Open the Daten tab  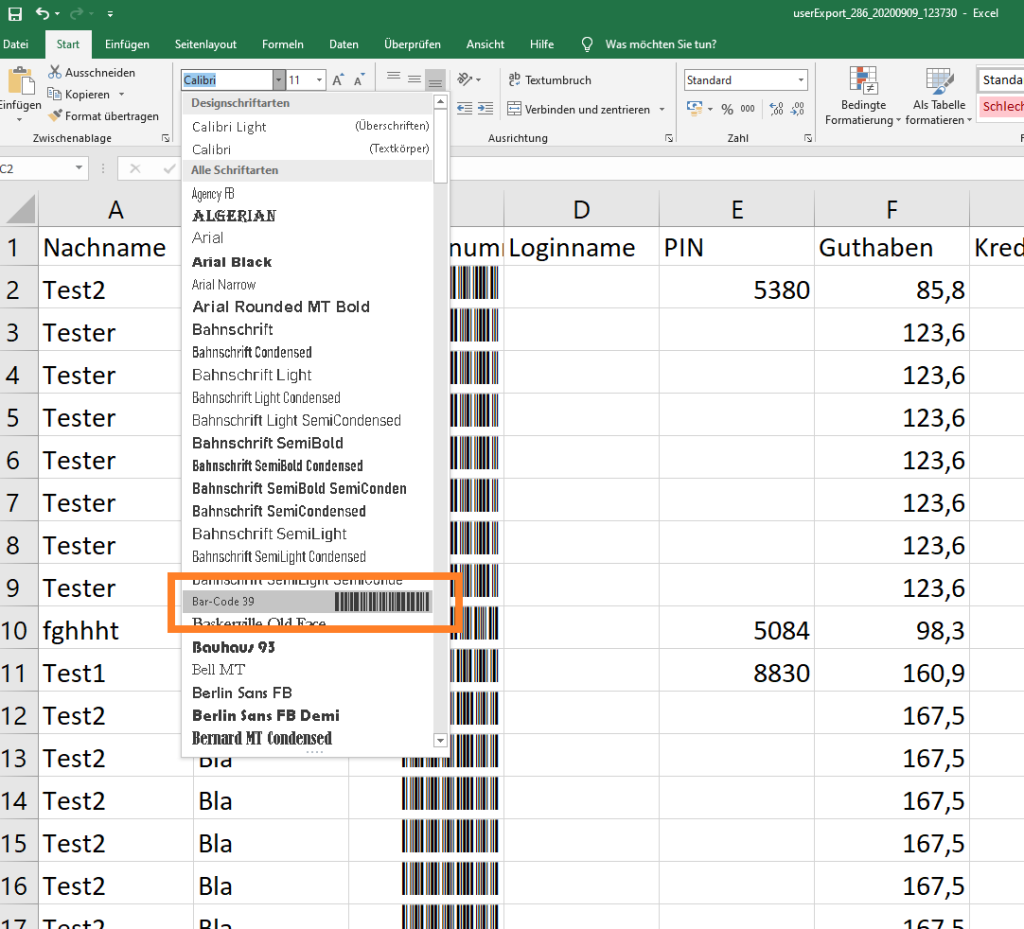[x=344, y=44]
